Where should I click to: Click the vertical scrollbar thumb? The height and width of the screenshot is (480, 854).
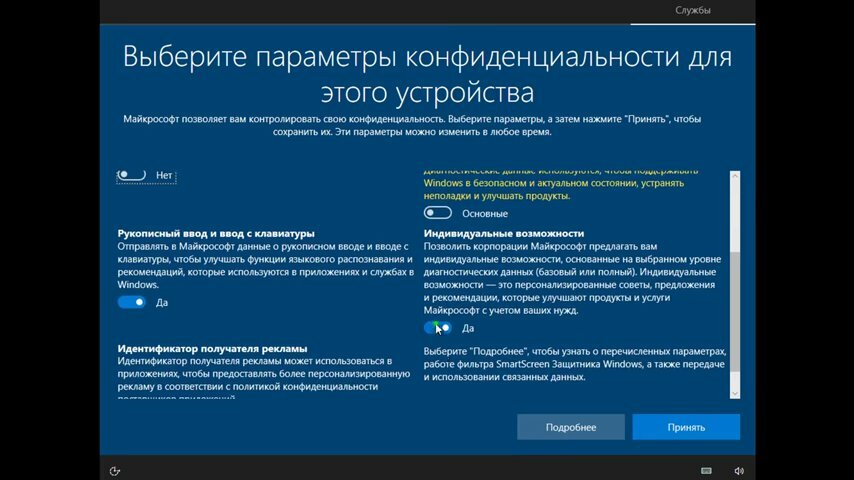tap(735, 312)
